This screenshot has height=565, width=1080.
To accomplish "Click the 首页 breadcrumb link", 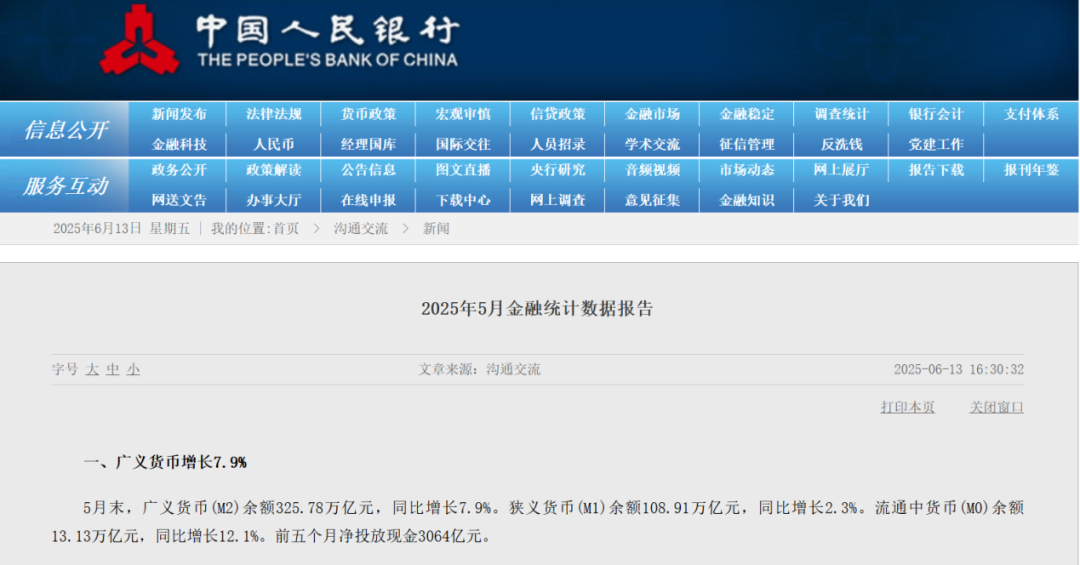I will [286, 229].
